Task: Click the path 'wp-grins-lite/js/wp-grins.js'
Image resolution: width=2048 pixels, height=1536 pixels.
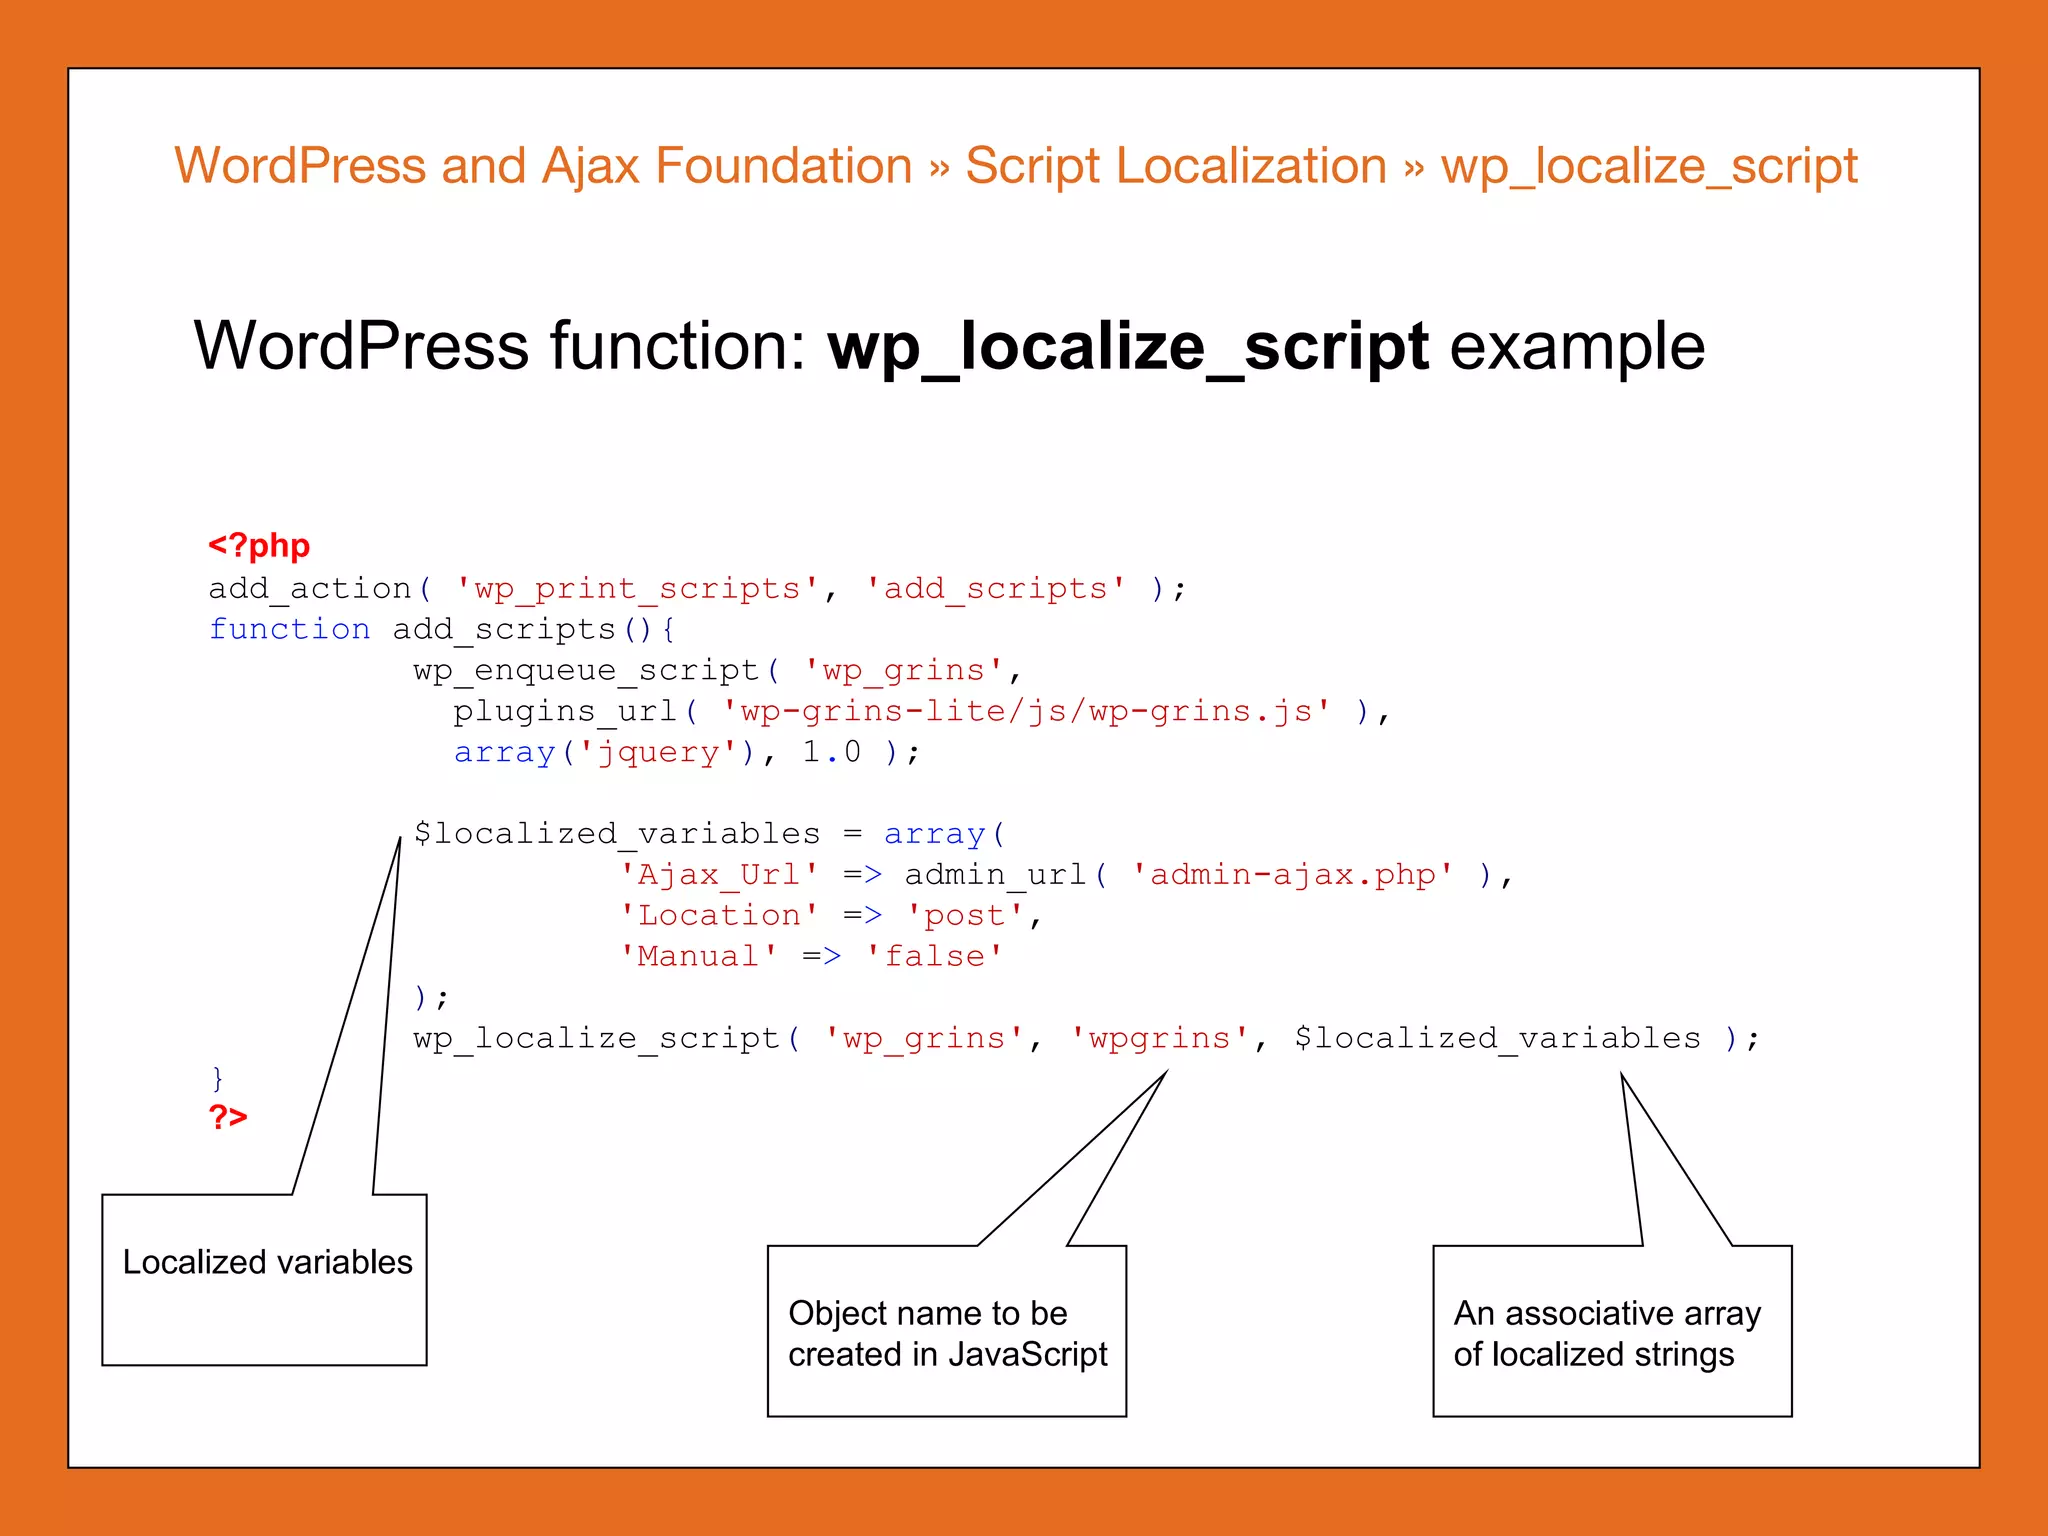Action: tap(1026, 711)
